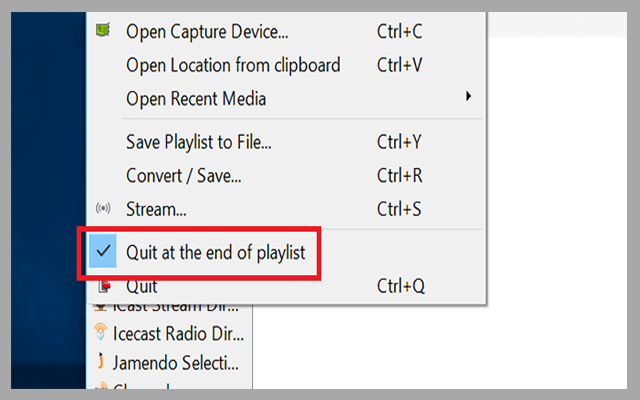Click the Open Capture Device icon
Viewport: 640px width, 400px height.
coord(102,31)
